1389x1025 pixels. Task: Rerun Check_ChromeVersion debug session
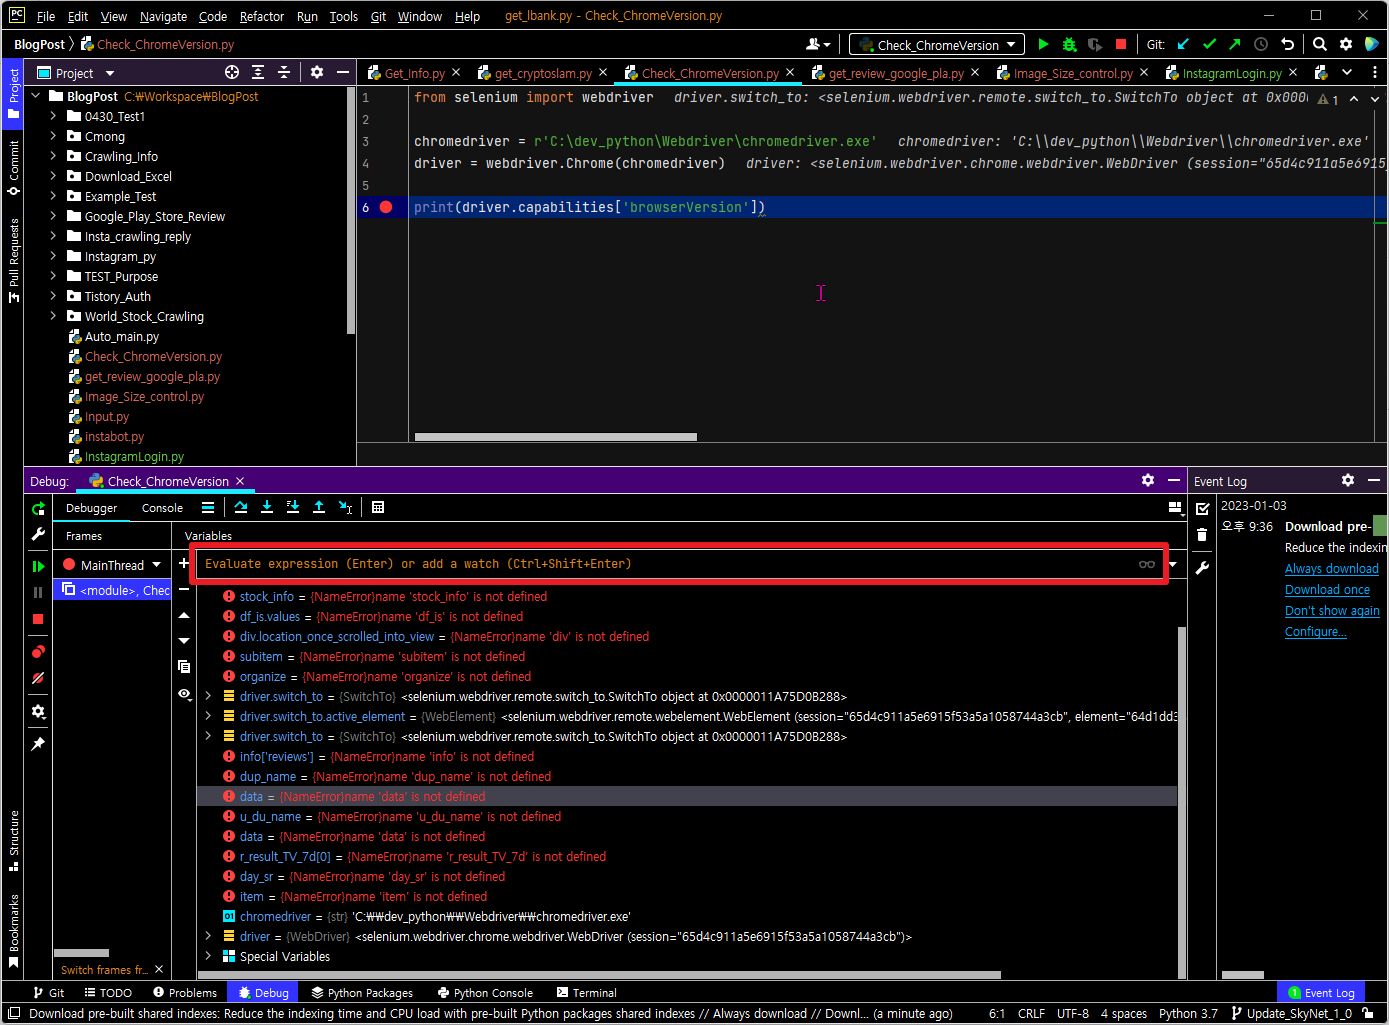(38, 508)
